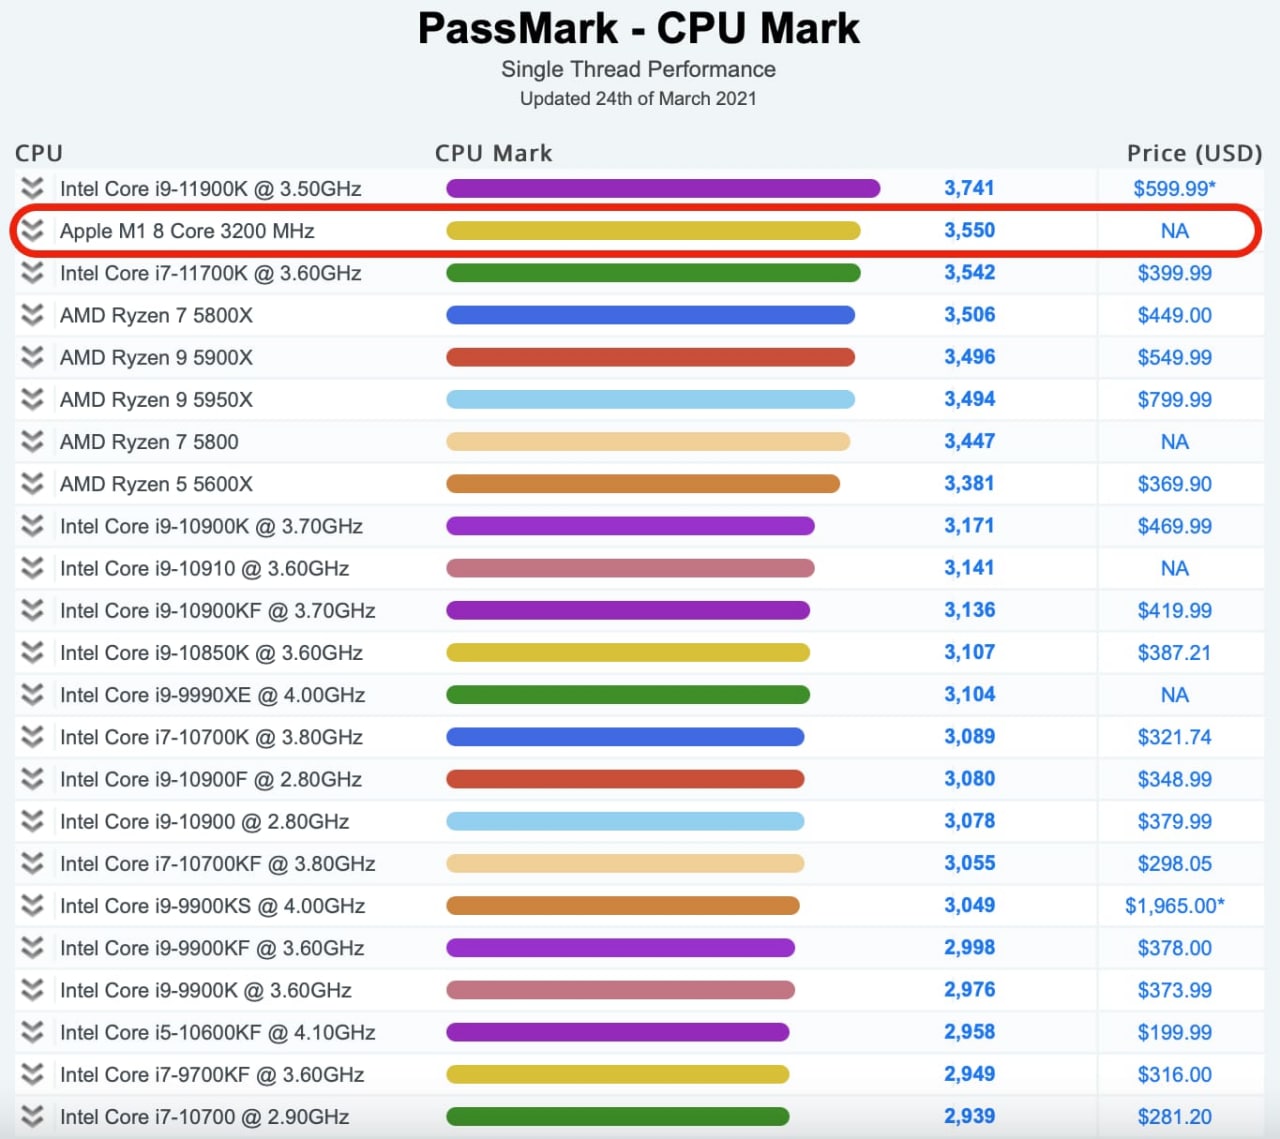The width and height of the screenshot is (1280, 1139).
Task: Expand the Intel Core i9-10850K row chevron
Action: pyautogui.click(x=33, y=652)
